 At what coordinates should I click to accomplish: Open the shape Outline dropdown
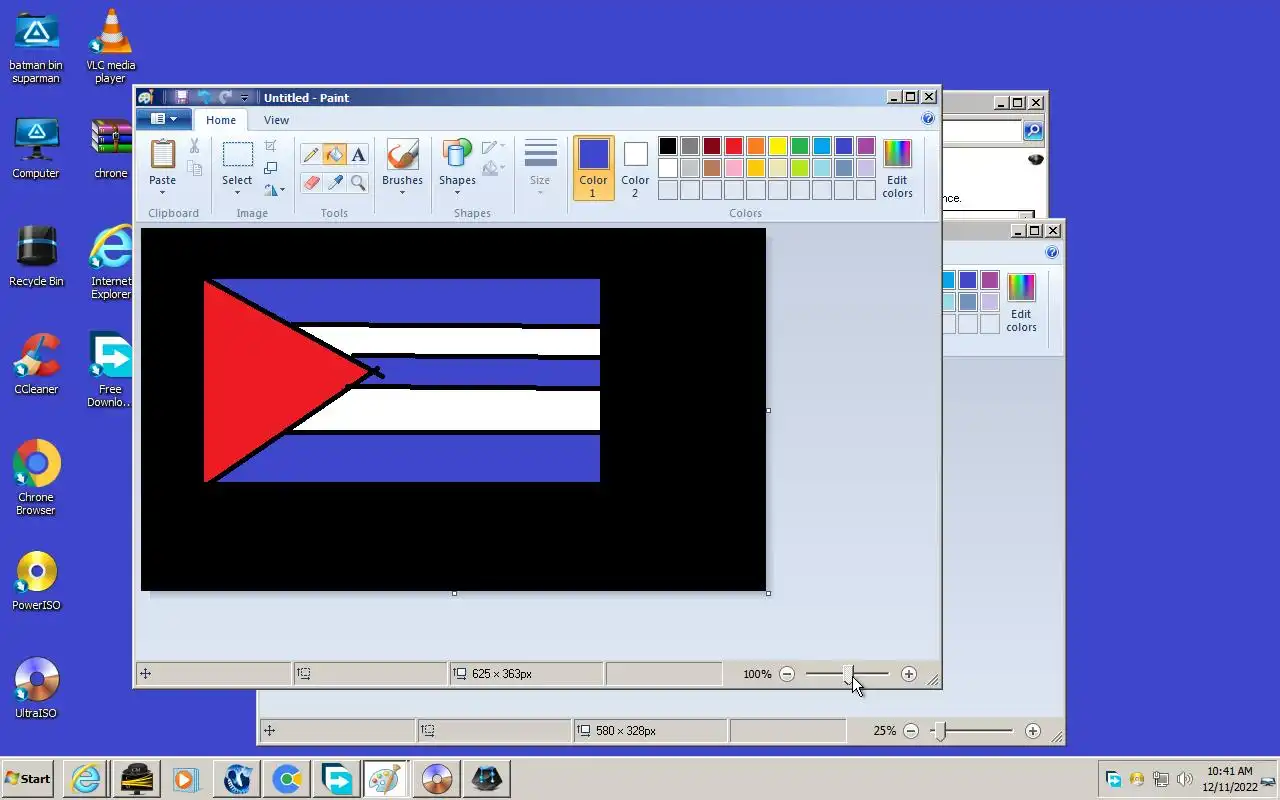tap(493, 147)
